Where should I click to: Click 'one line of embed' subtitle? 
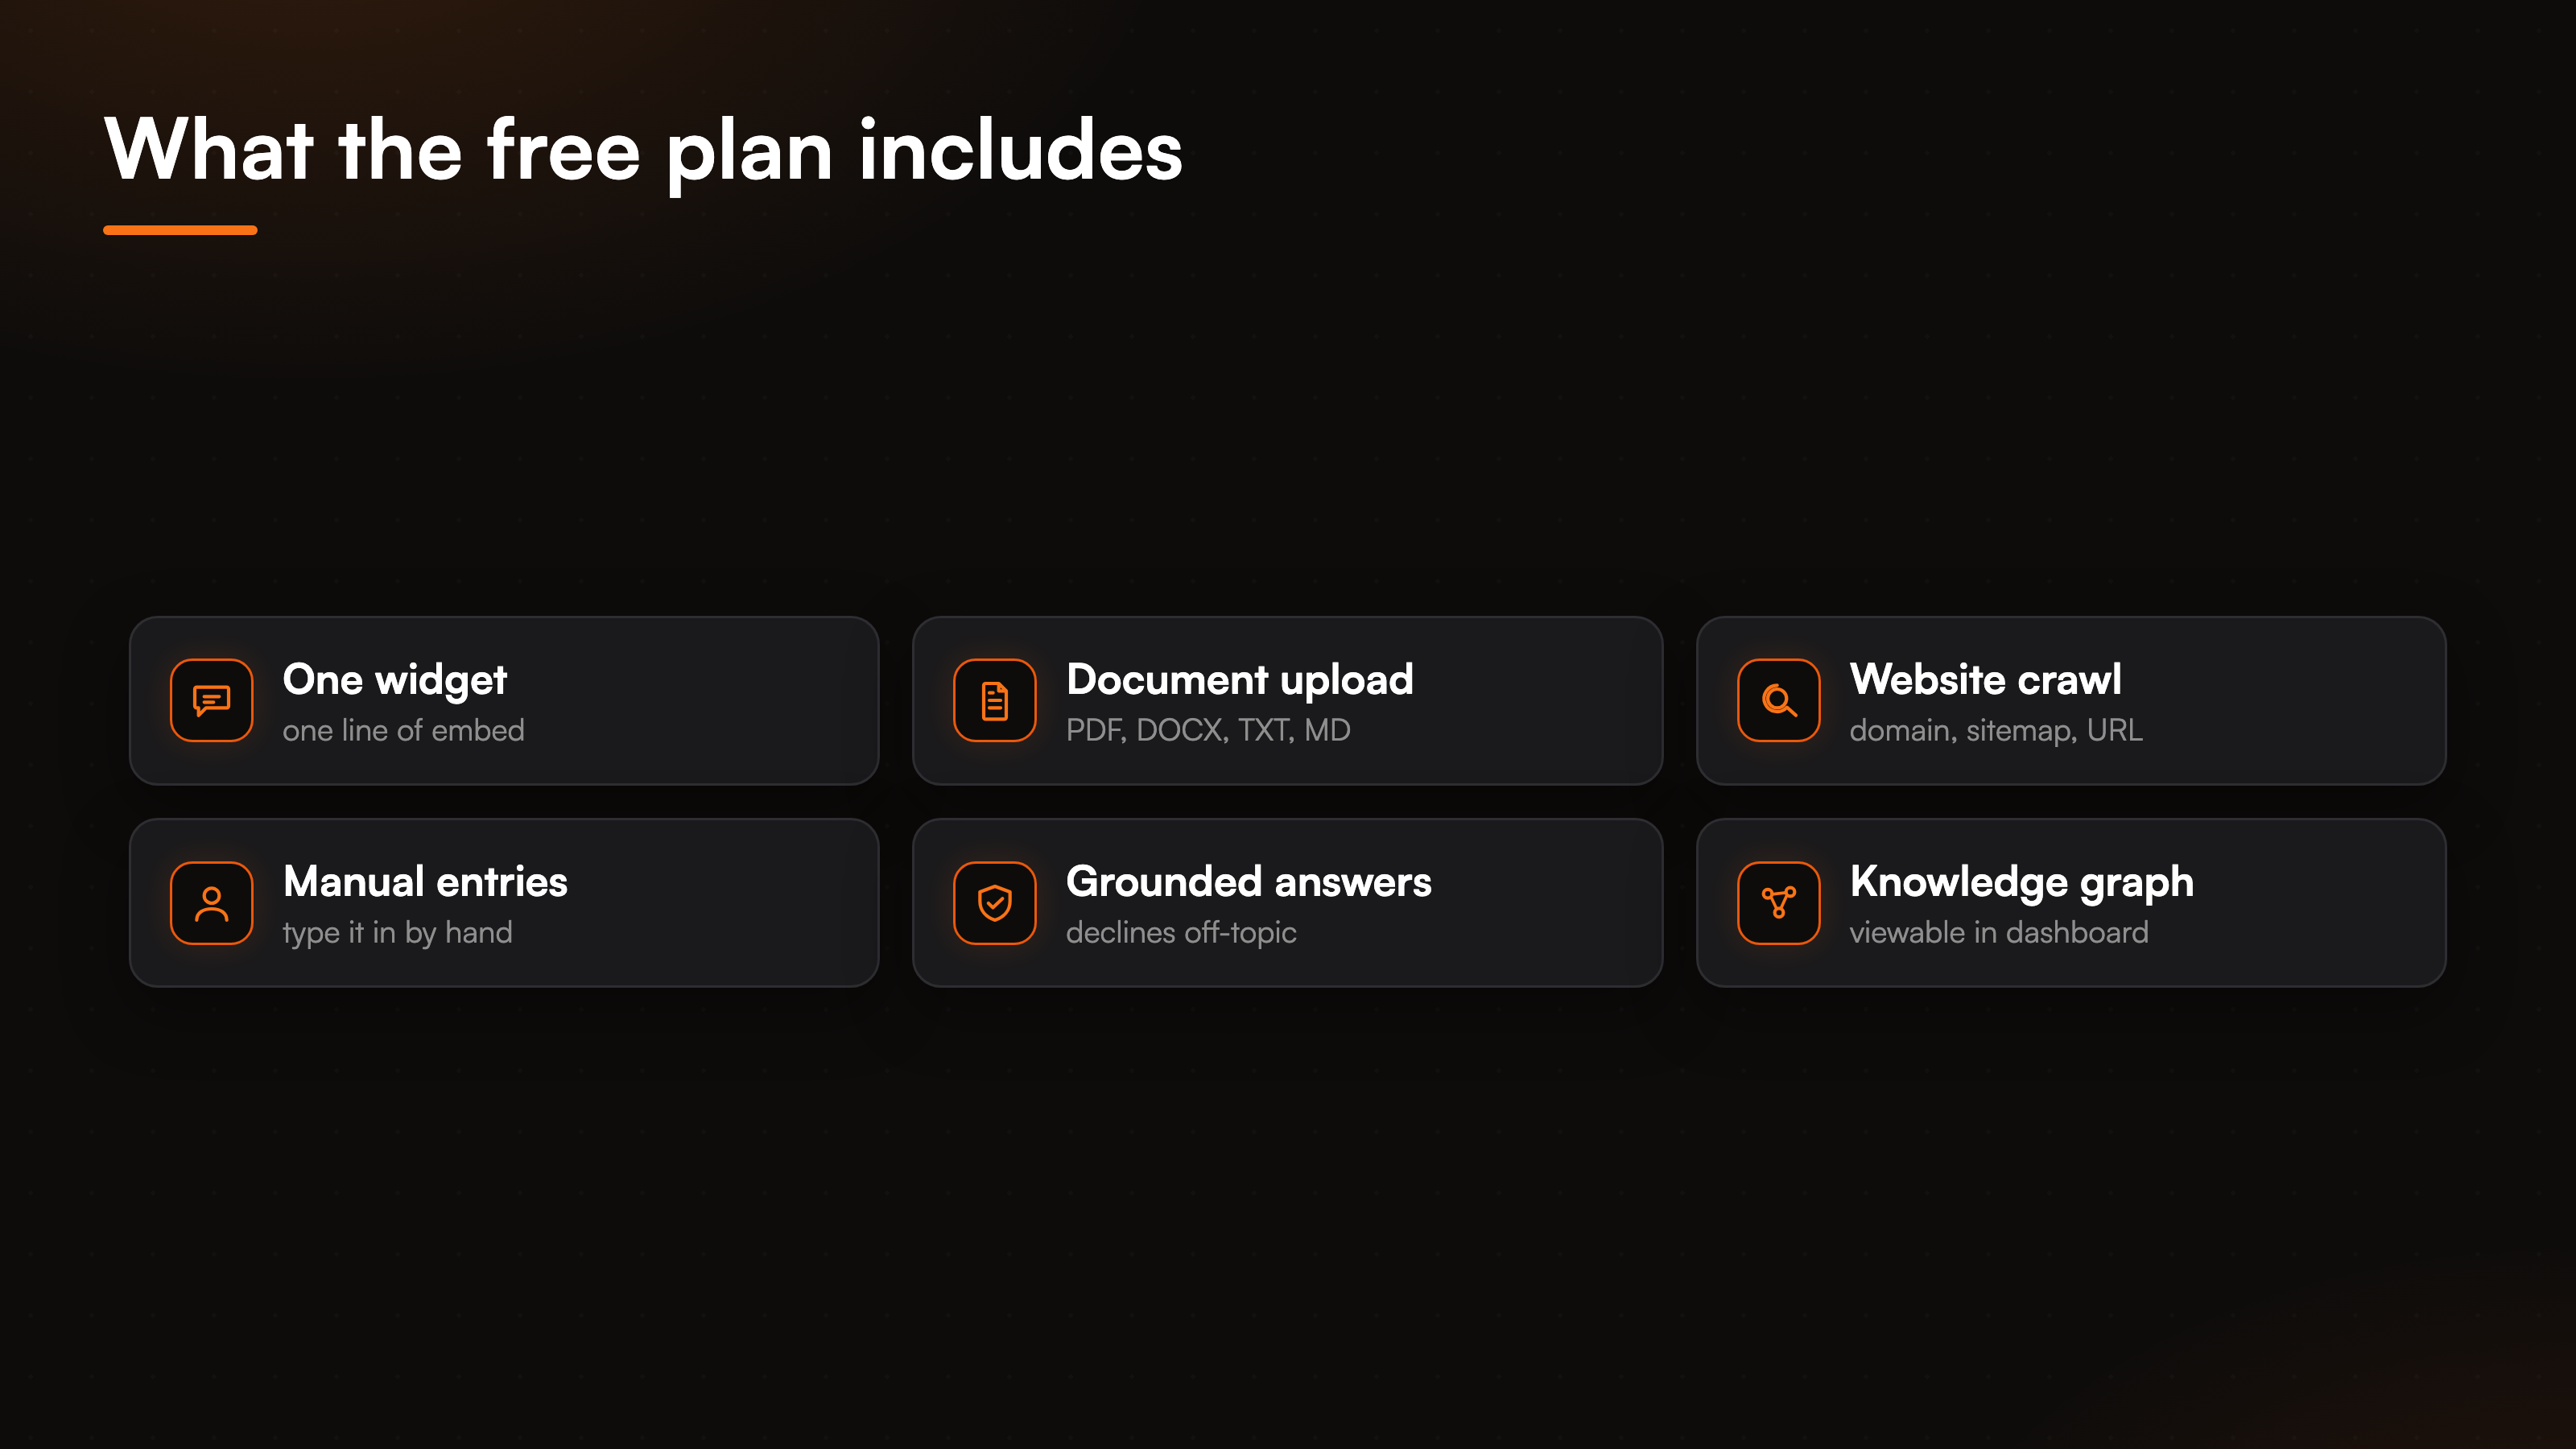[x=403, y=731]
